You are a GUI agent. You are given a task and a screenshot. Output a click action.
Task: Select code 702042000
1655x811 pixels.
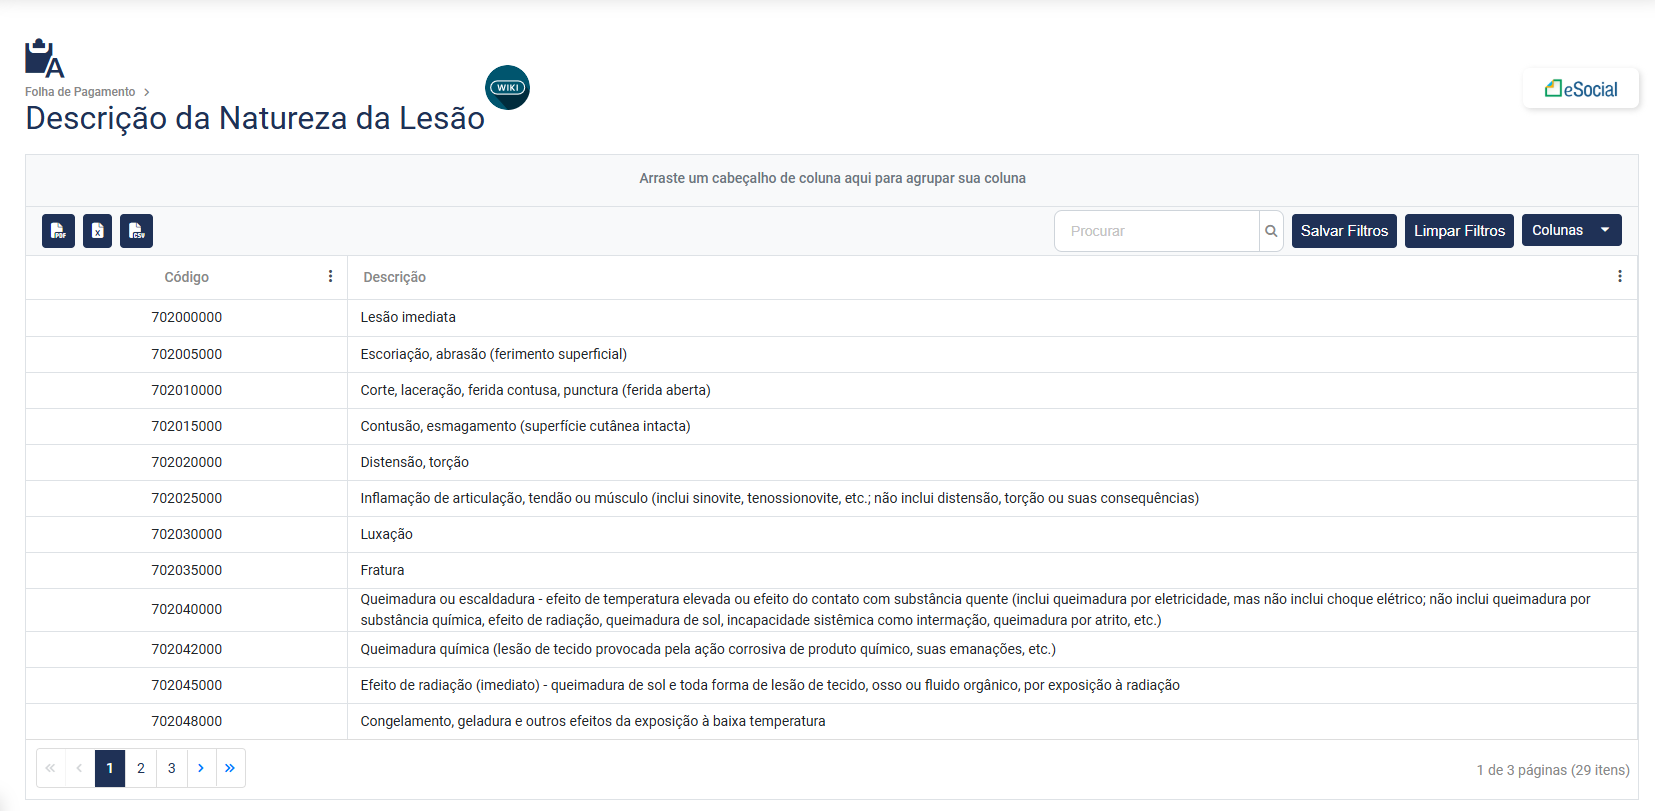pos(187,649)
